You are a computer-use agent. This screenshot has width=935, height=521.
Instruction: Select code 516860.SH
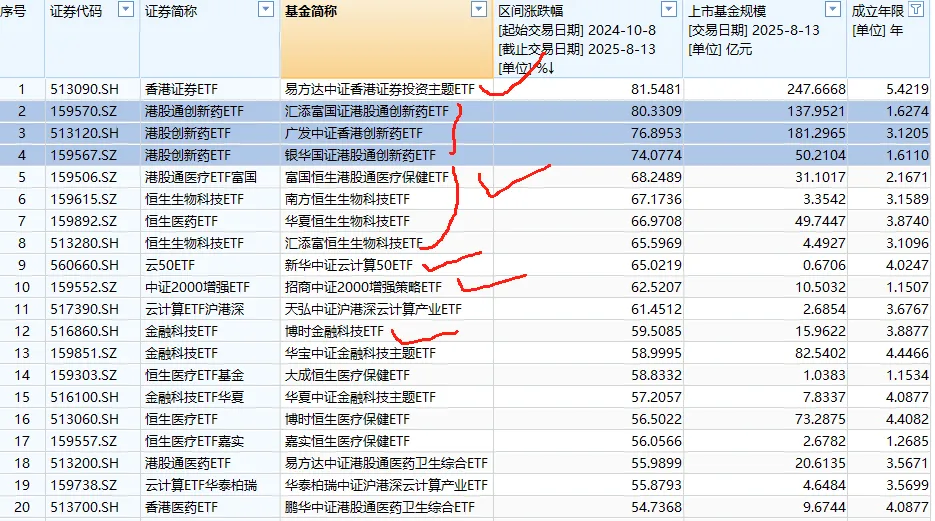[84, 331]
